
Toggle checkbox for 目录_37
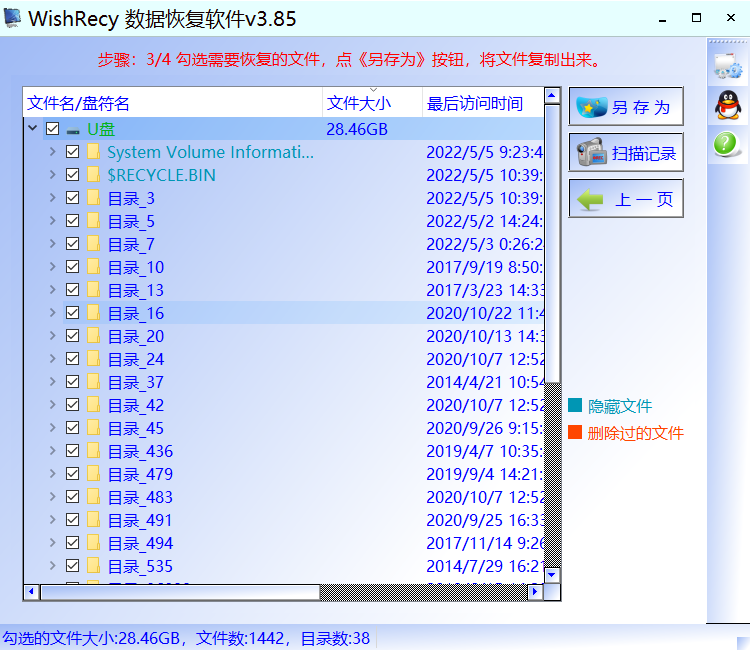point(72,382)
